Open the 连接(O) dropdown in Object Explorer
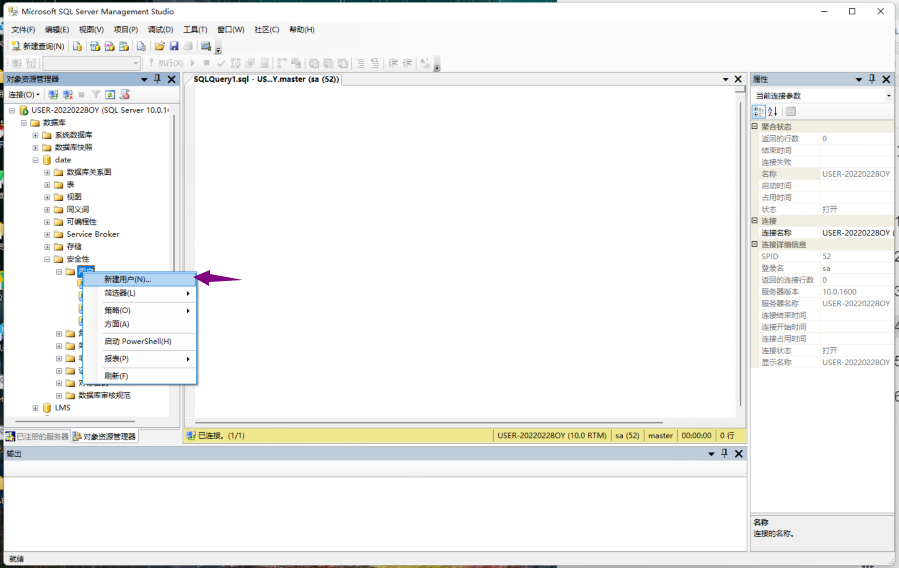The image size is (899, 568). click(24, 95)
